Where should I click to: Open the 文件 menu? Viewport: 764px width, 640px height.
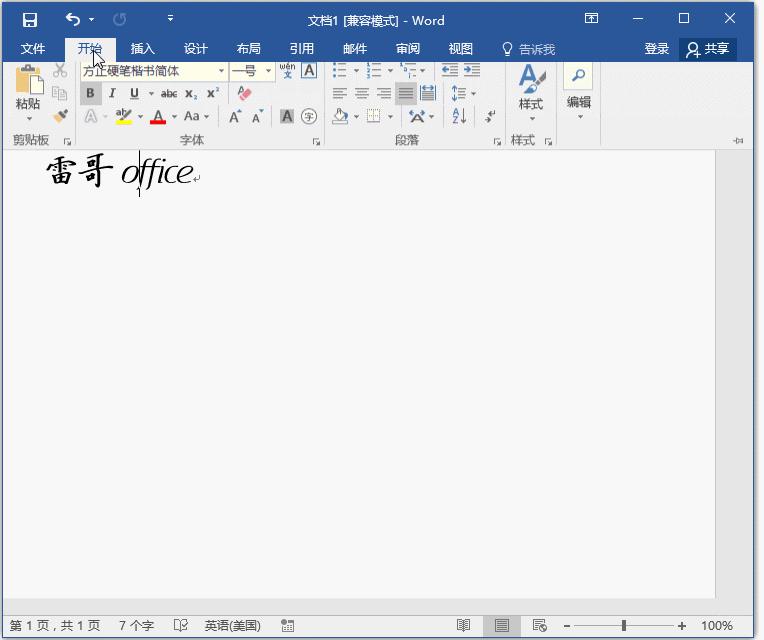(x=33, y=49)
